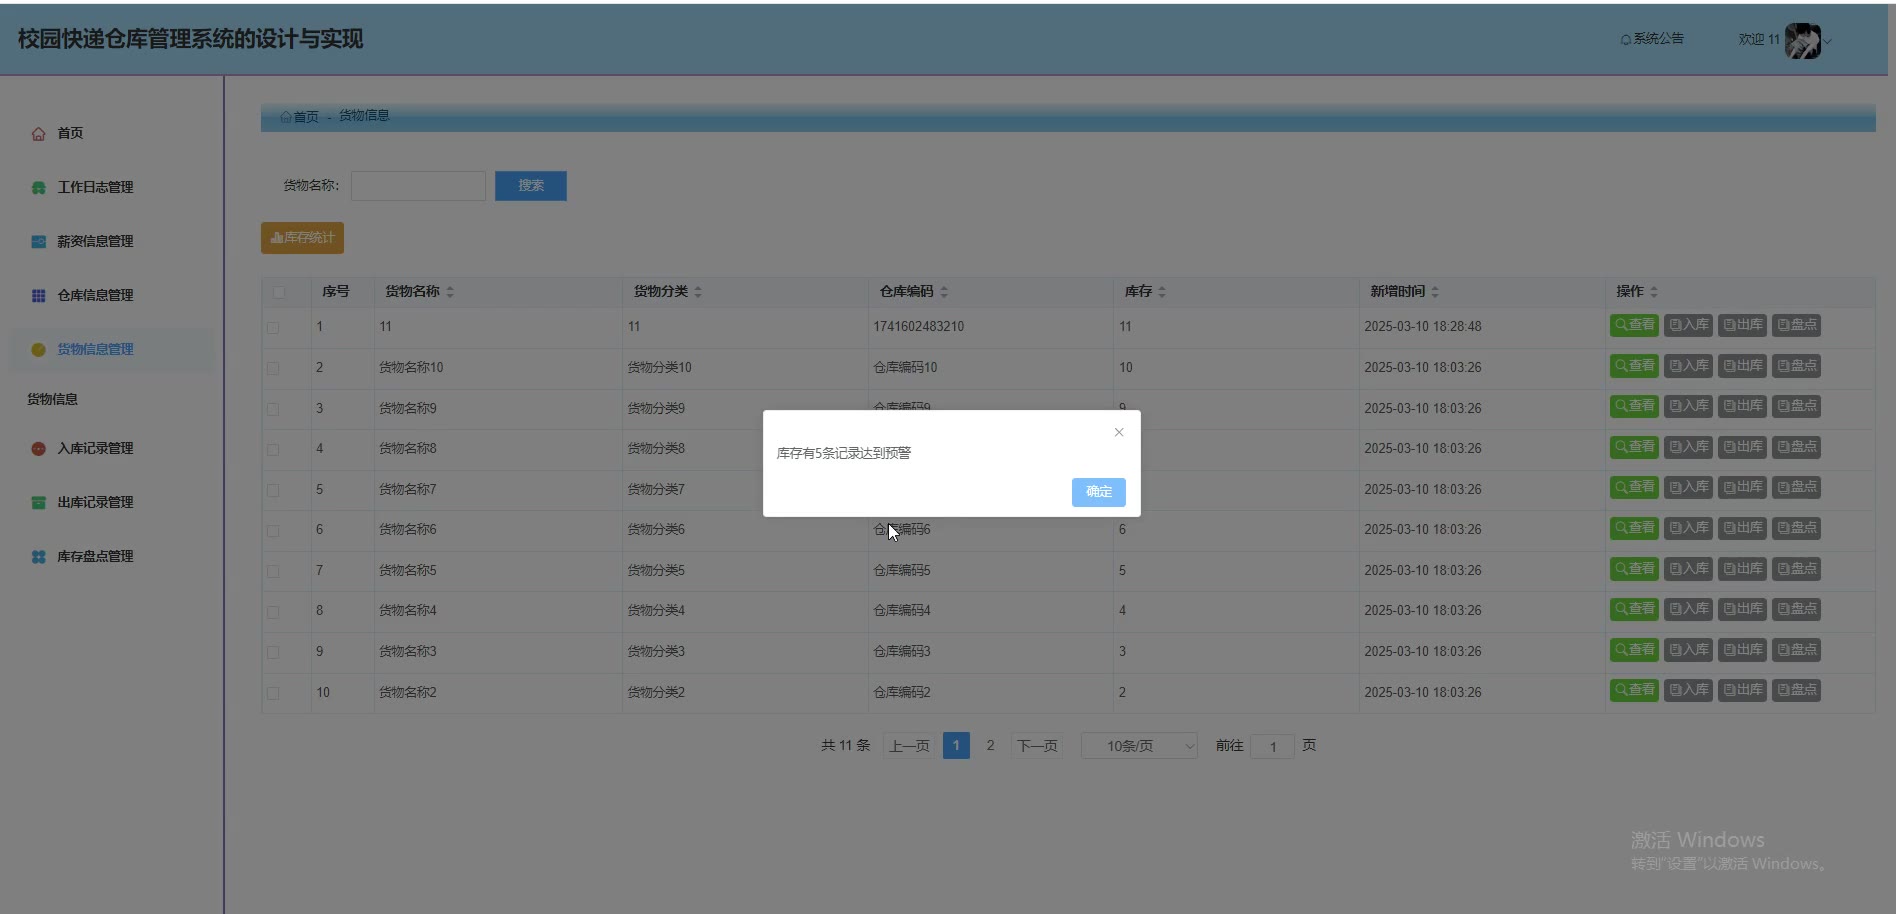The image size is (1896, 914).
Task: Sort the table by 货物名称 column arrows
Action: pos(450,292)
